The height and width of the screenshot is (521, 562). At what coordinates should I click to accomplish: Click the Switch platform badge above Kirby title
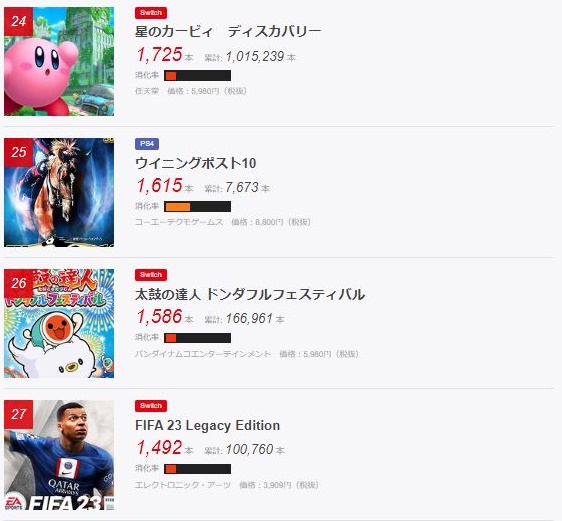tap(151, 13)
